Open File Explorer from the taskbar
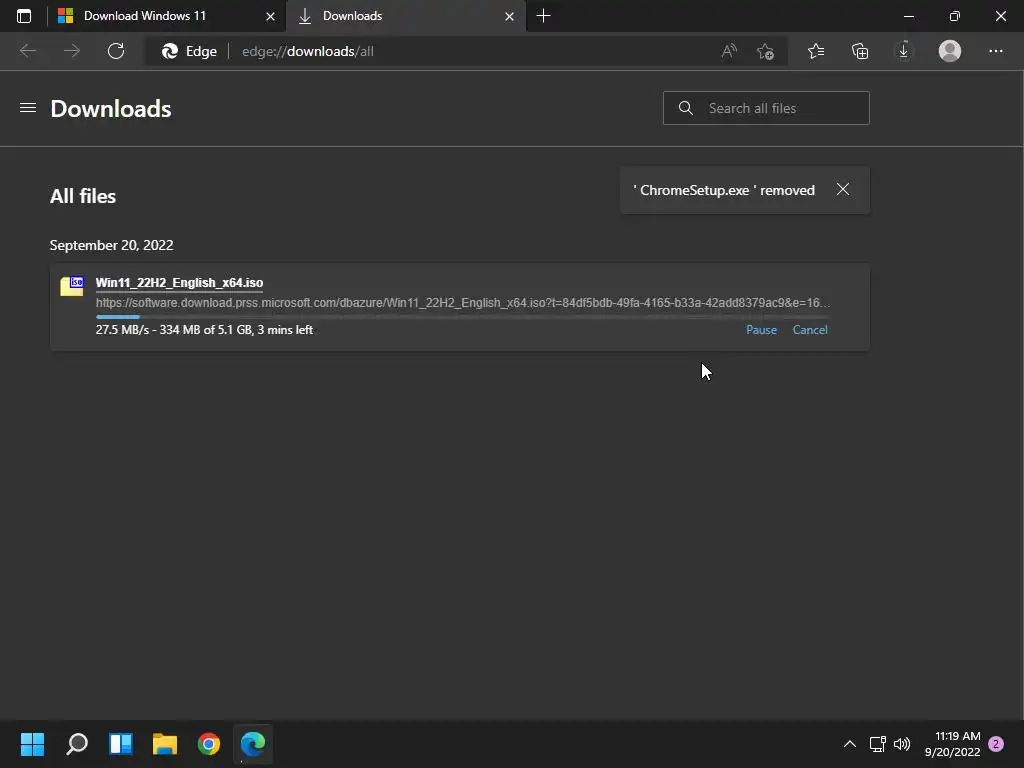1024x768 pixels. coord(165,744)
